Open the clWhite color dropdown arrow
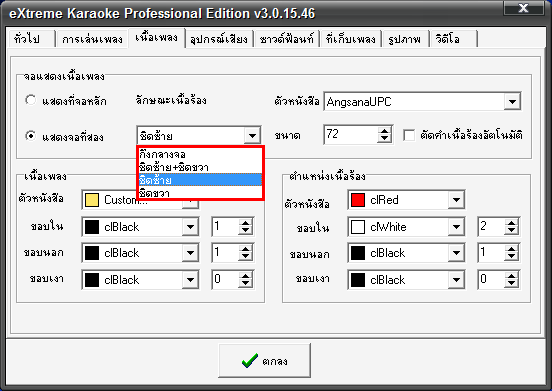 (456, 227)
